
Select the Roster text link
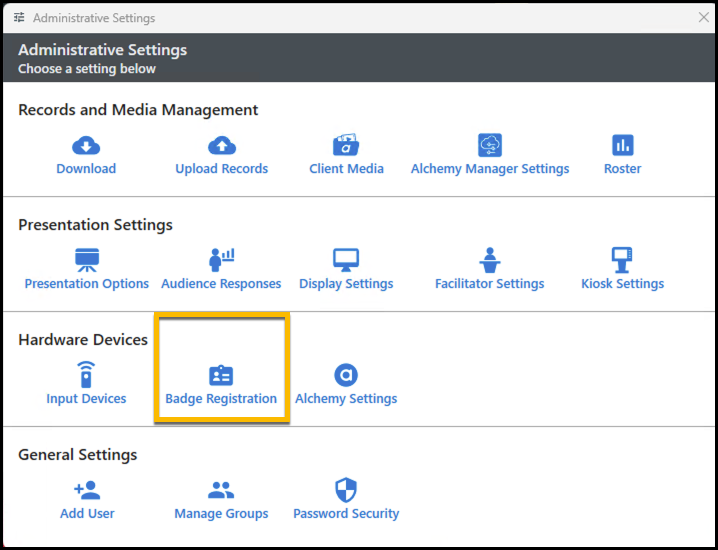(623, 169)
